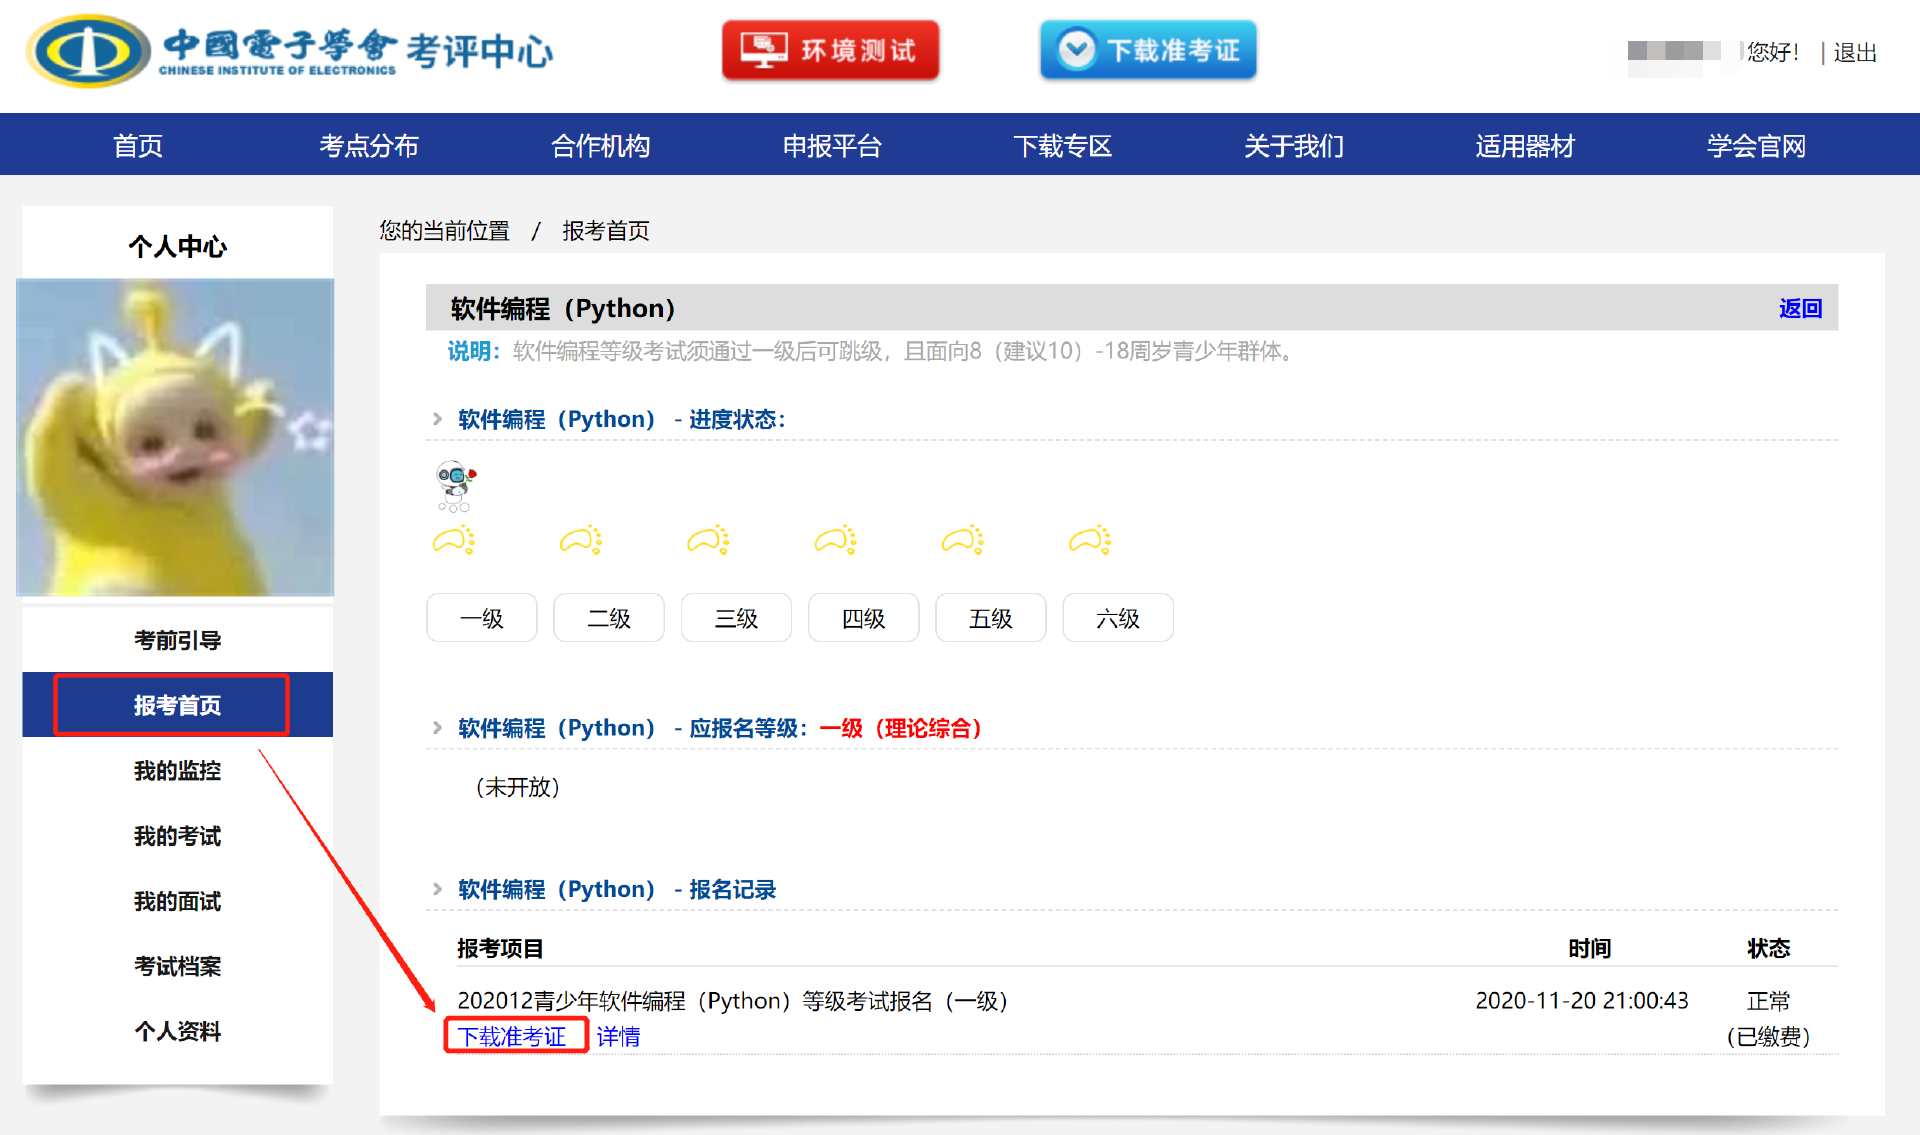Open the 详情 link for the registration
The width and height of the screenshot is (1920, 1135).
618,1037
